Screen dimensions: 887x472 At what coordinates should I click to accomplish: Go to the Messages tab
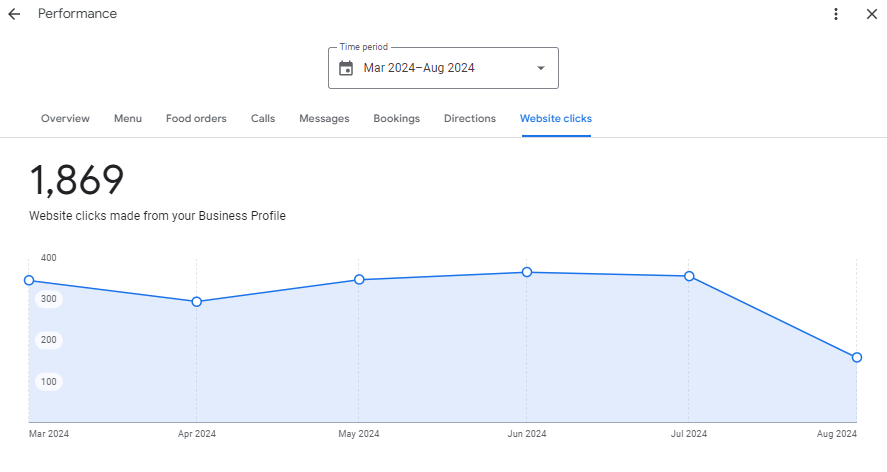point(324,118)
